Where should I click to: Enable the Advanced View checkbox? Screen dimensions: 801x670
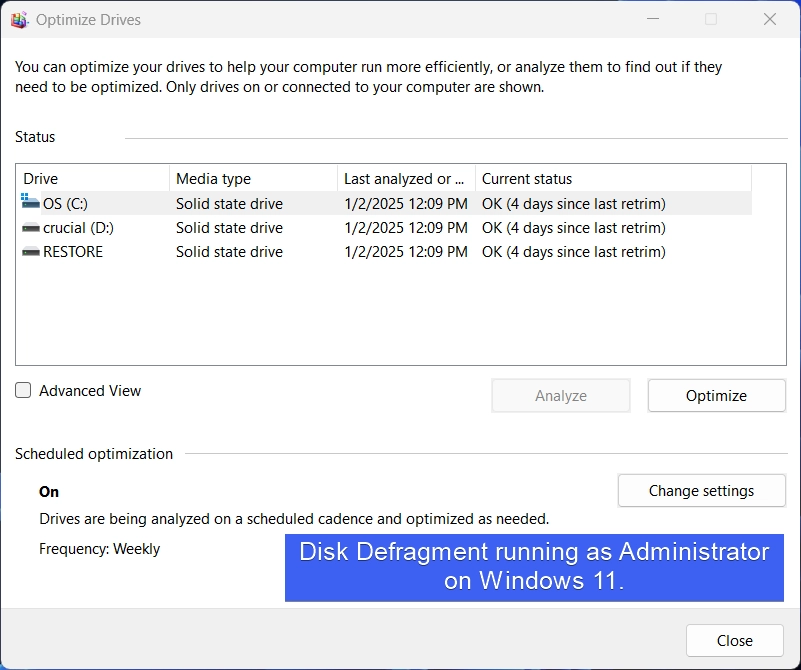[x=23, y=390]
